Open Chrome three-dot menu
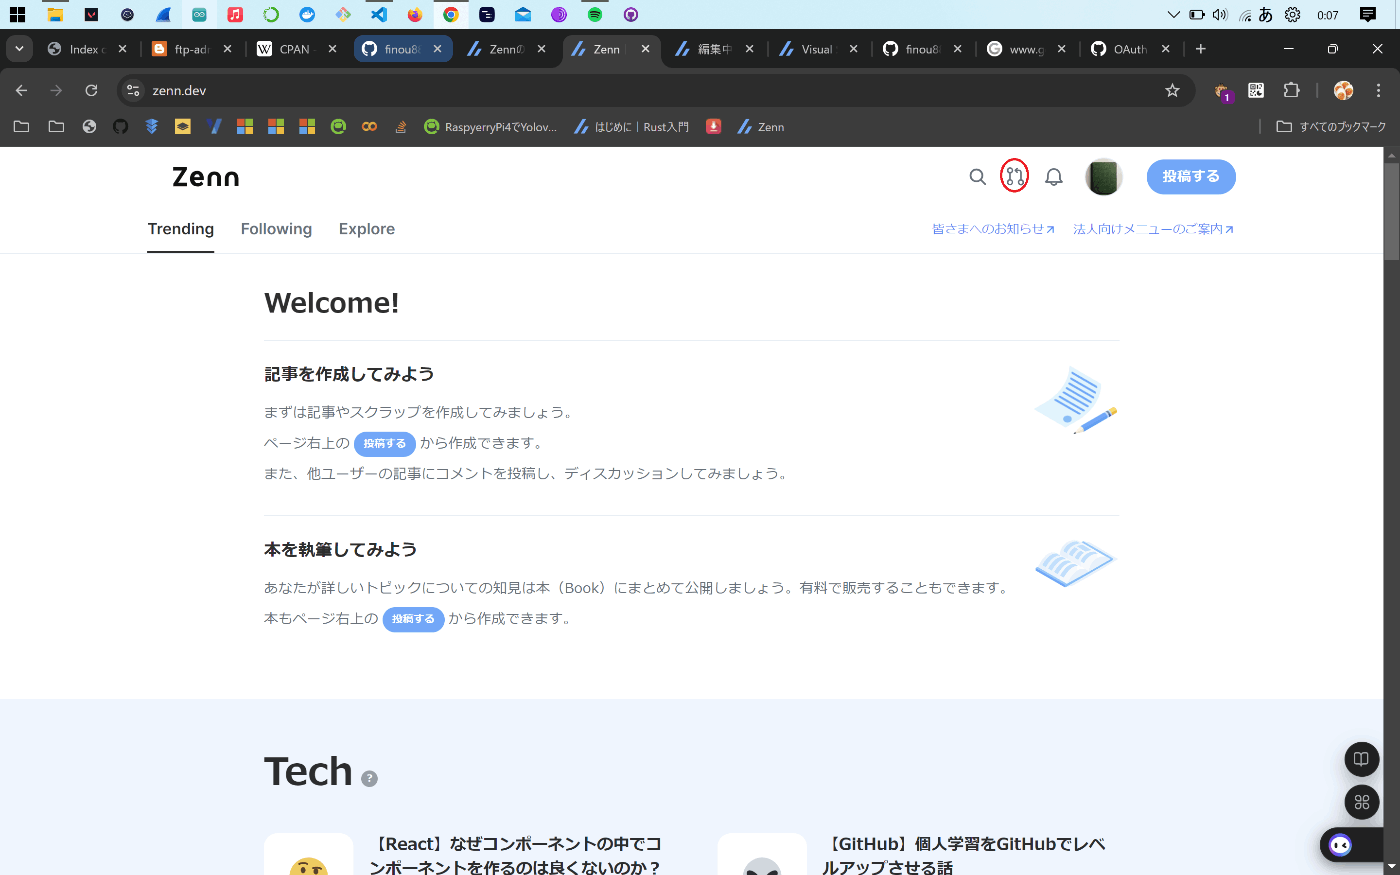1400x875 pixels. [1378, 90]
